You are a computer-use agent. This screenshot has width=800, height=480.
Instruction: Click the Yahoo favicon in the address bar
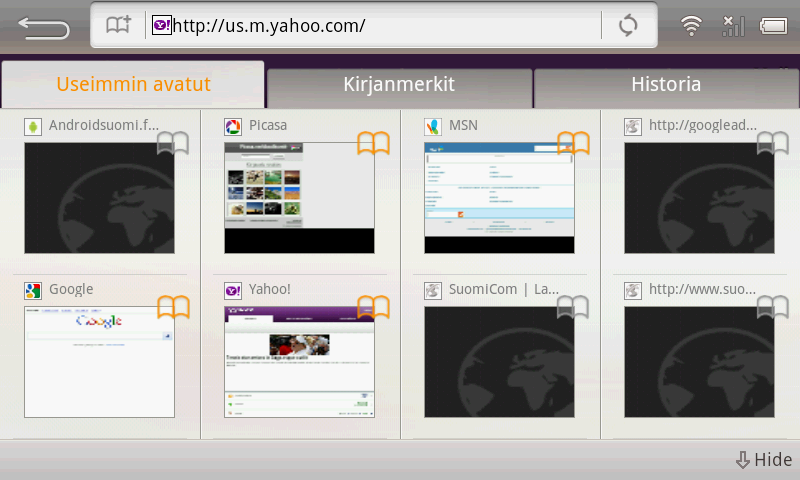[x=161, y=26]
